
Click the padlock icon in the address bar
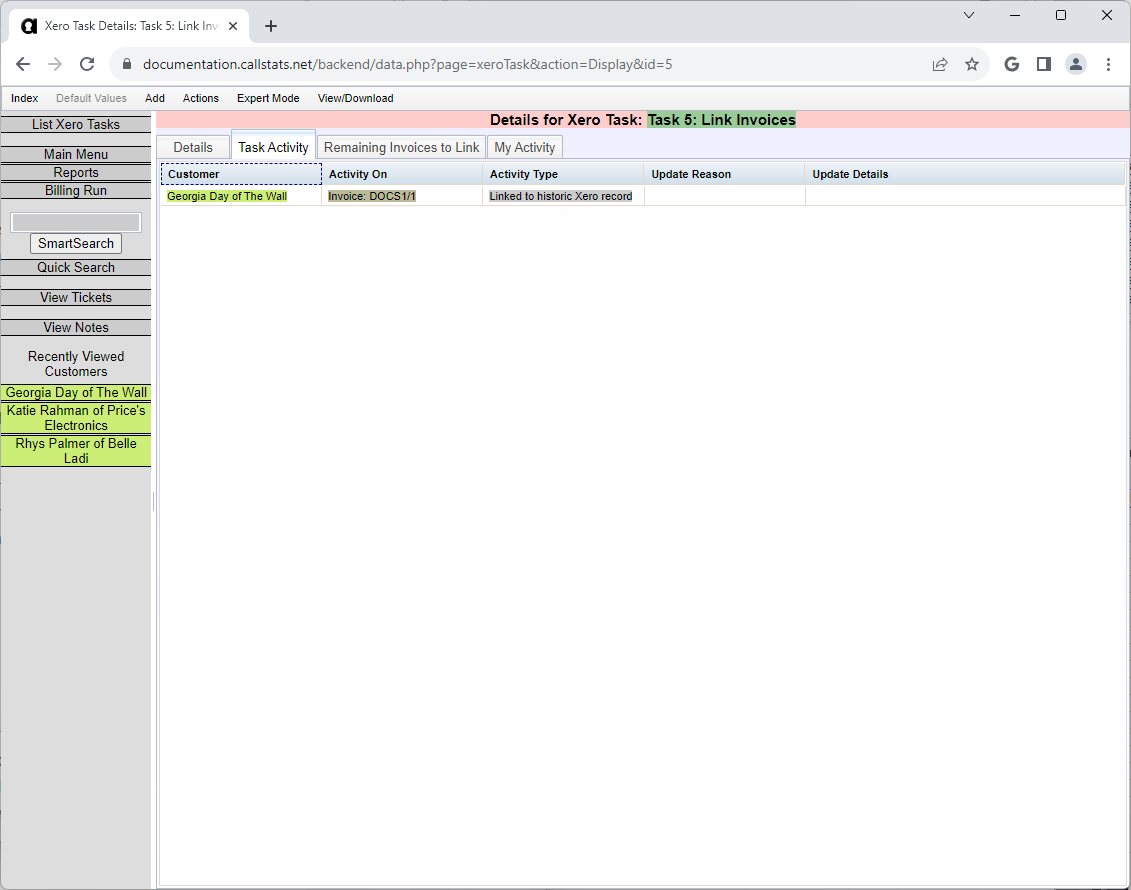point(126,63)
